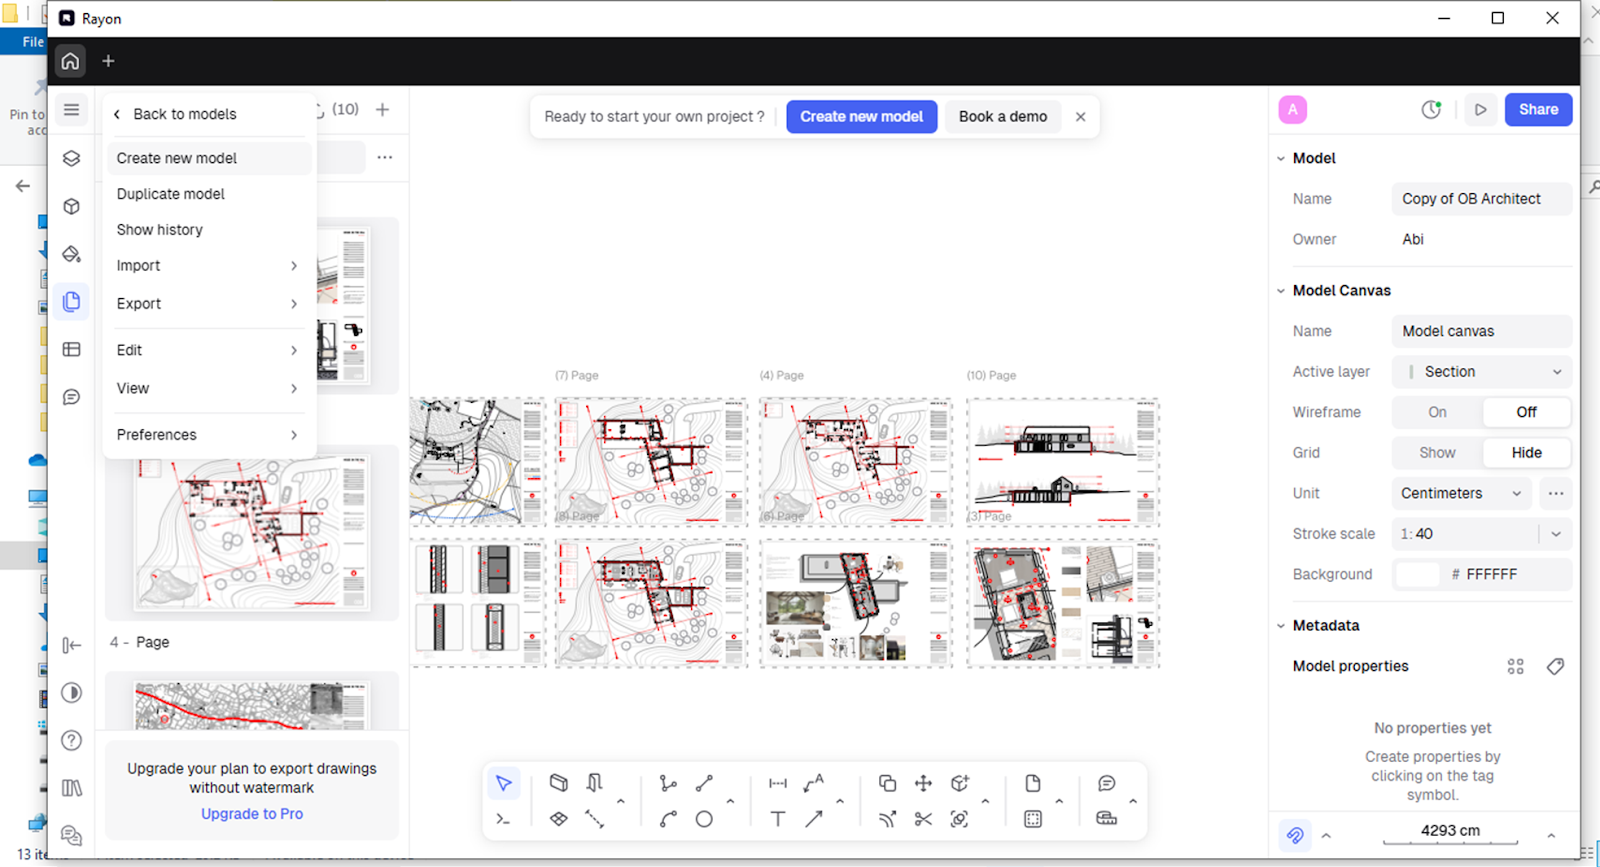Open the Active layer Section dropdown
1600x867 pixels.
(x=1482, y=372)
